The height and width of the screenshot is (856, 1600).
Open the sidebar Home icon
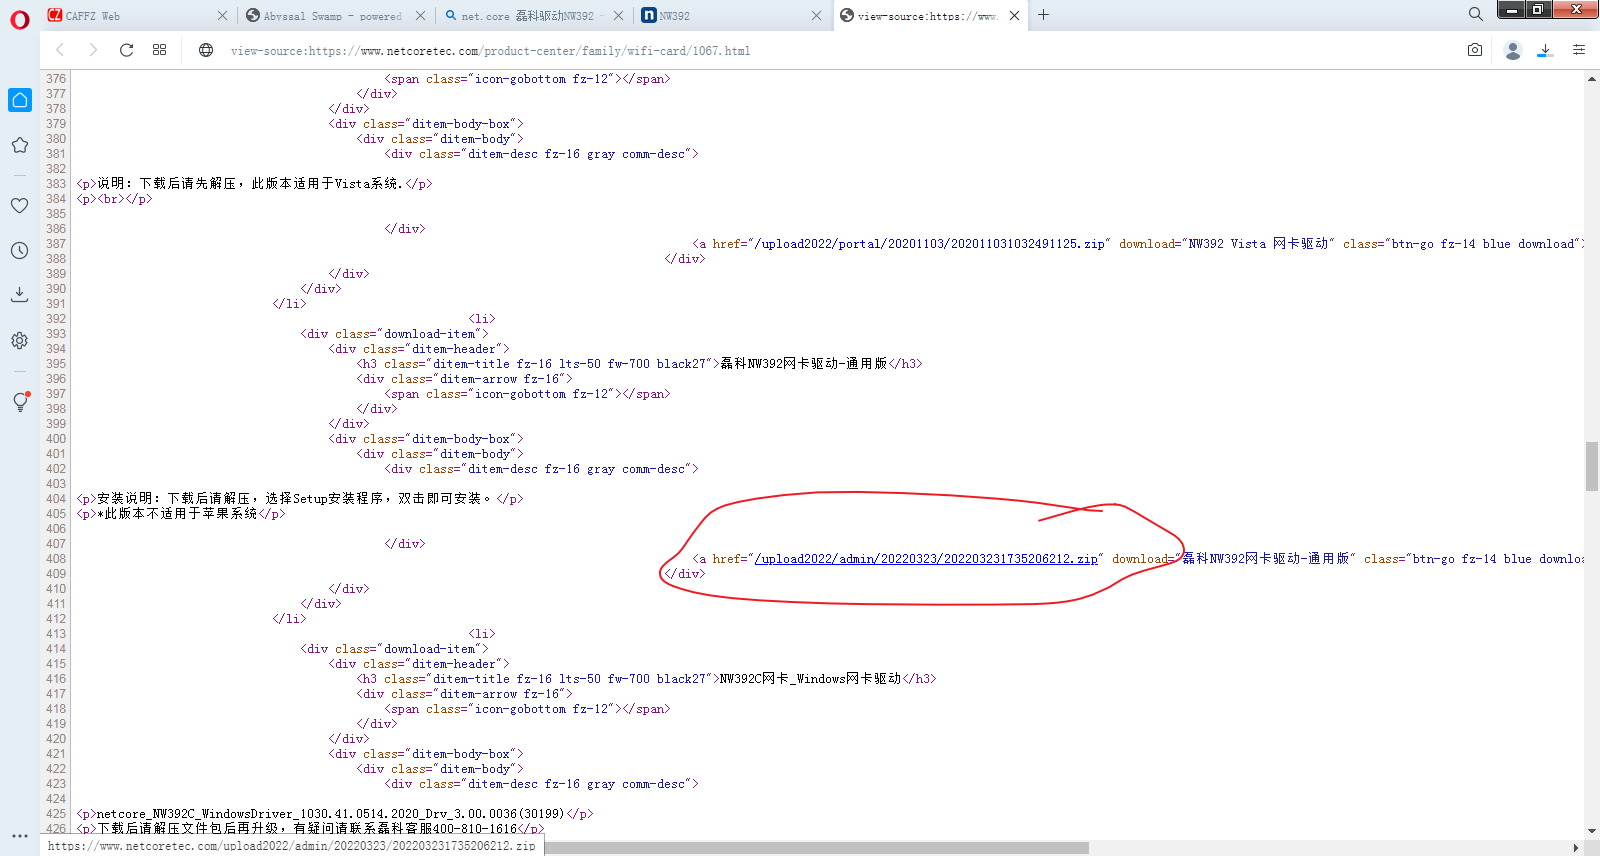[20, 100]
